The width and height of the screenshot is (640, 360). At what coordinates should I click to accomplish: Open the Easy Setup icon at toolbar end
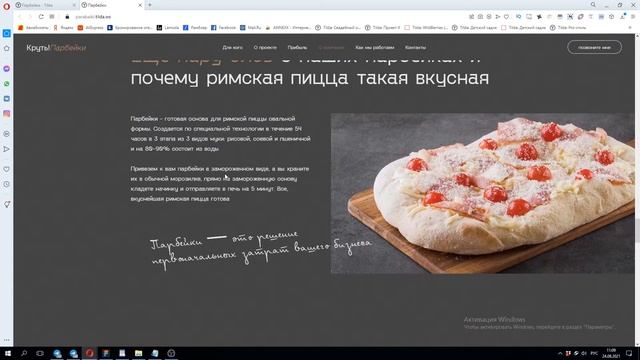[x=633, y=17]
